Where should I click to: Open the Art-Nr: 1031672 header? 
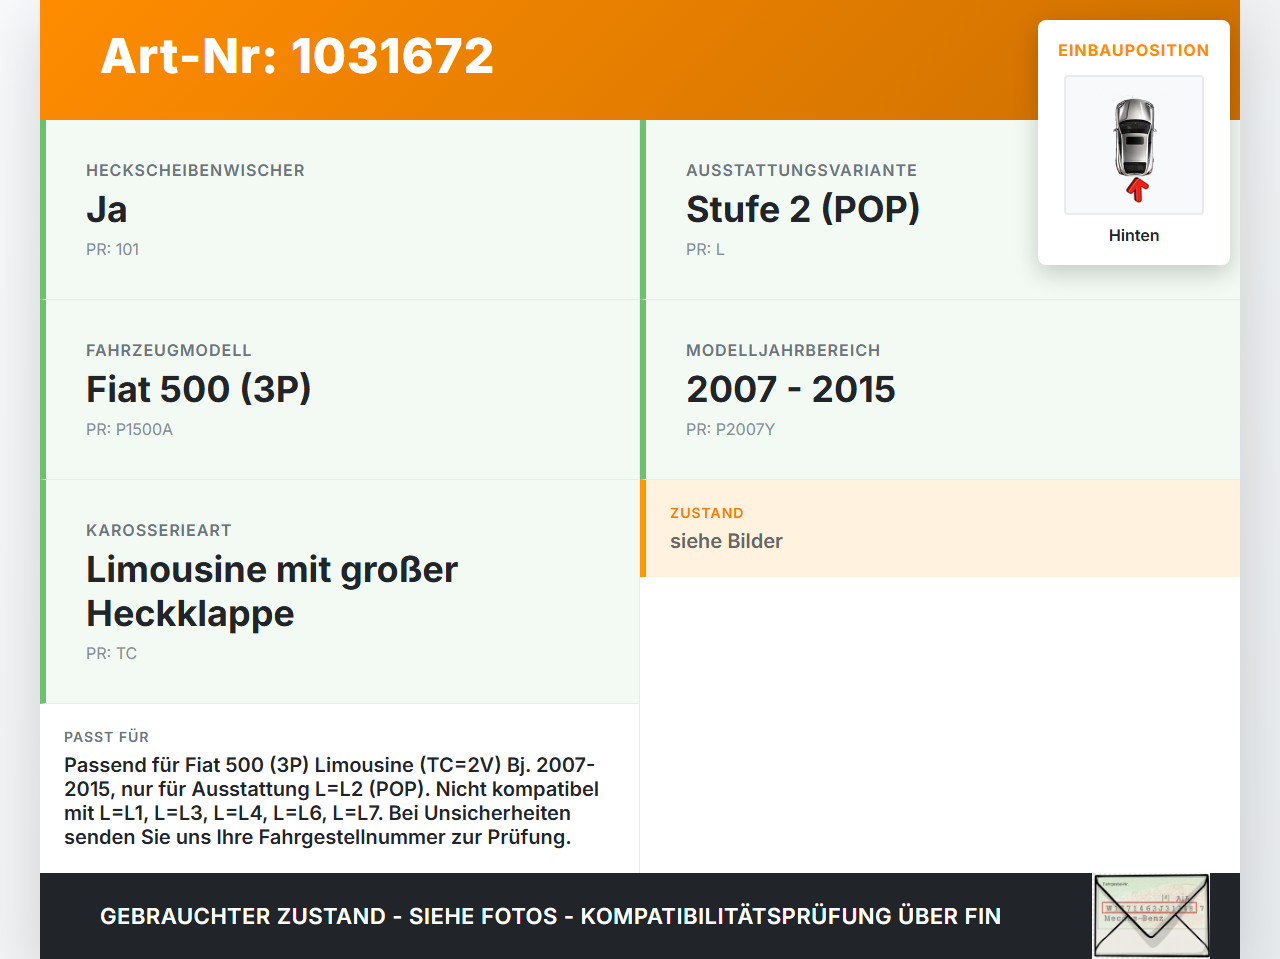(x=296, y=56)
